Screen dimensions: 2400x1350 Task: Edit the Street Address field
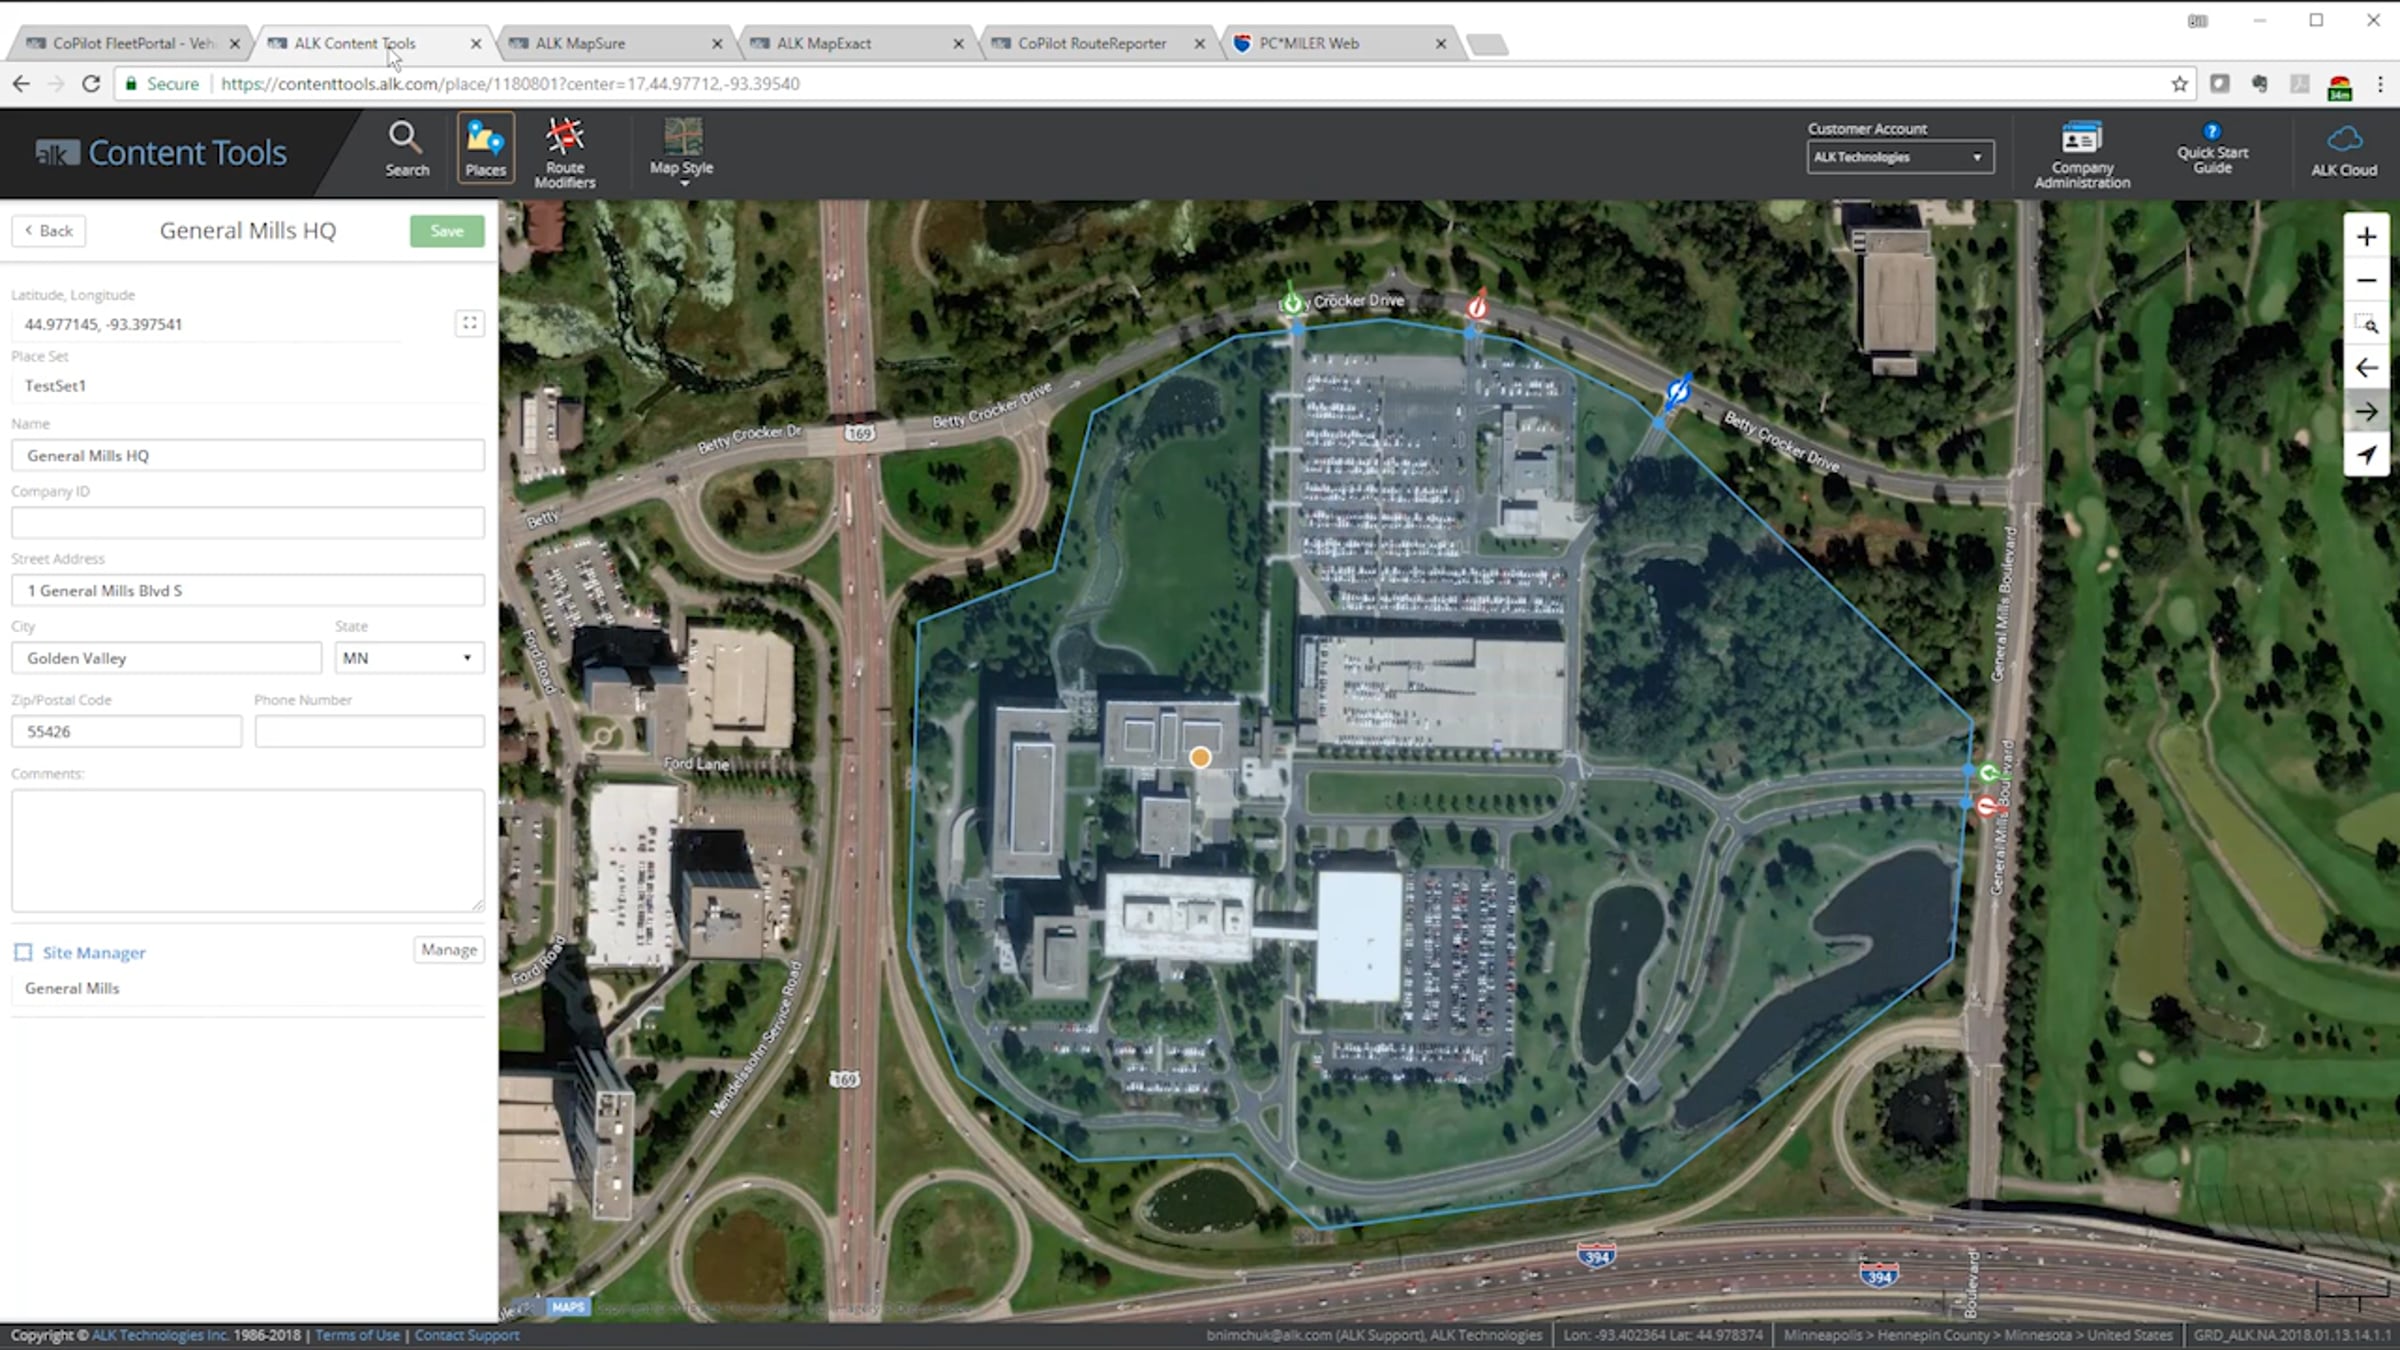[248, 590]
